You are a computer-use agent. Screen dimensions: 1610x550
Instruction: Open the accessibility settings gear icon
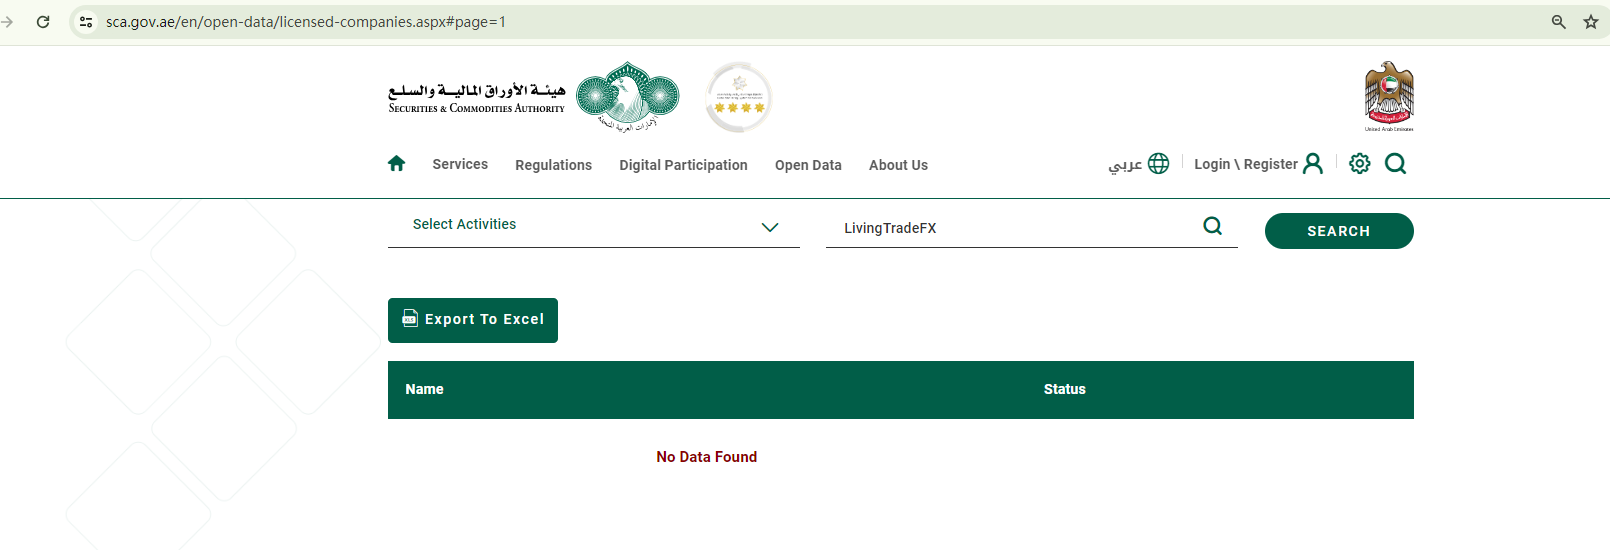[x=1359, y=163]
